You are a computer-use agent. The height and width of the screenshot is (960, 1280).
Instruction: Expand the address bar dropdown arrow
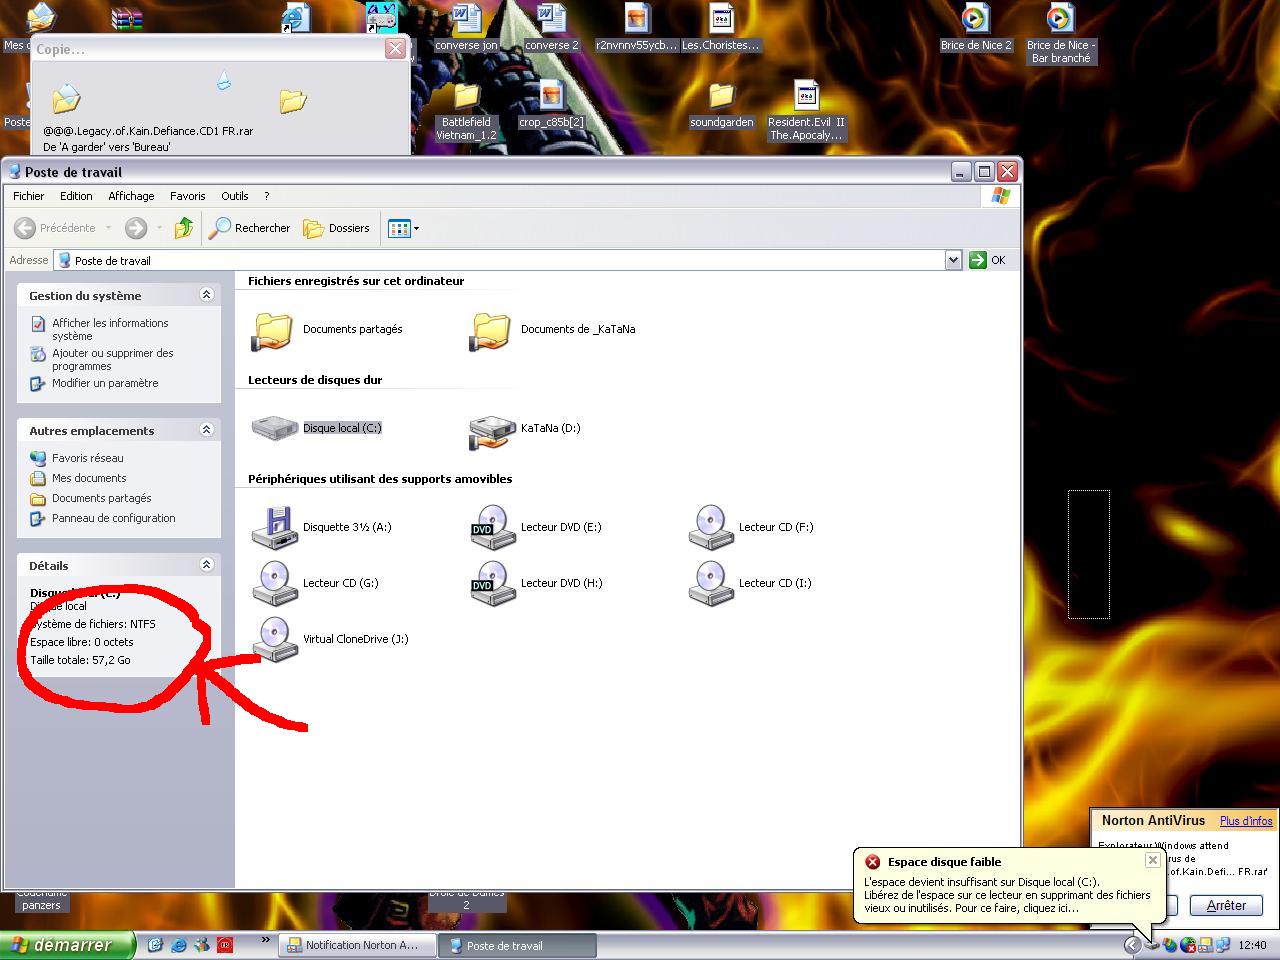[952, 260]
